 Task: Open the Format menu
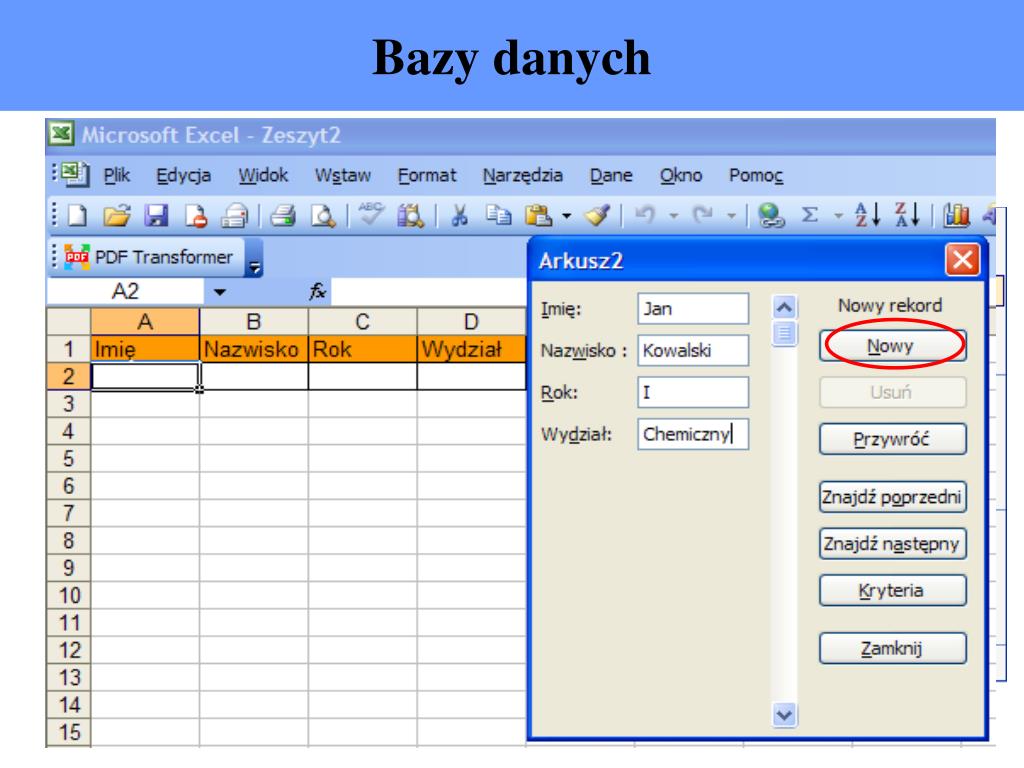coord(427,175)
